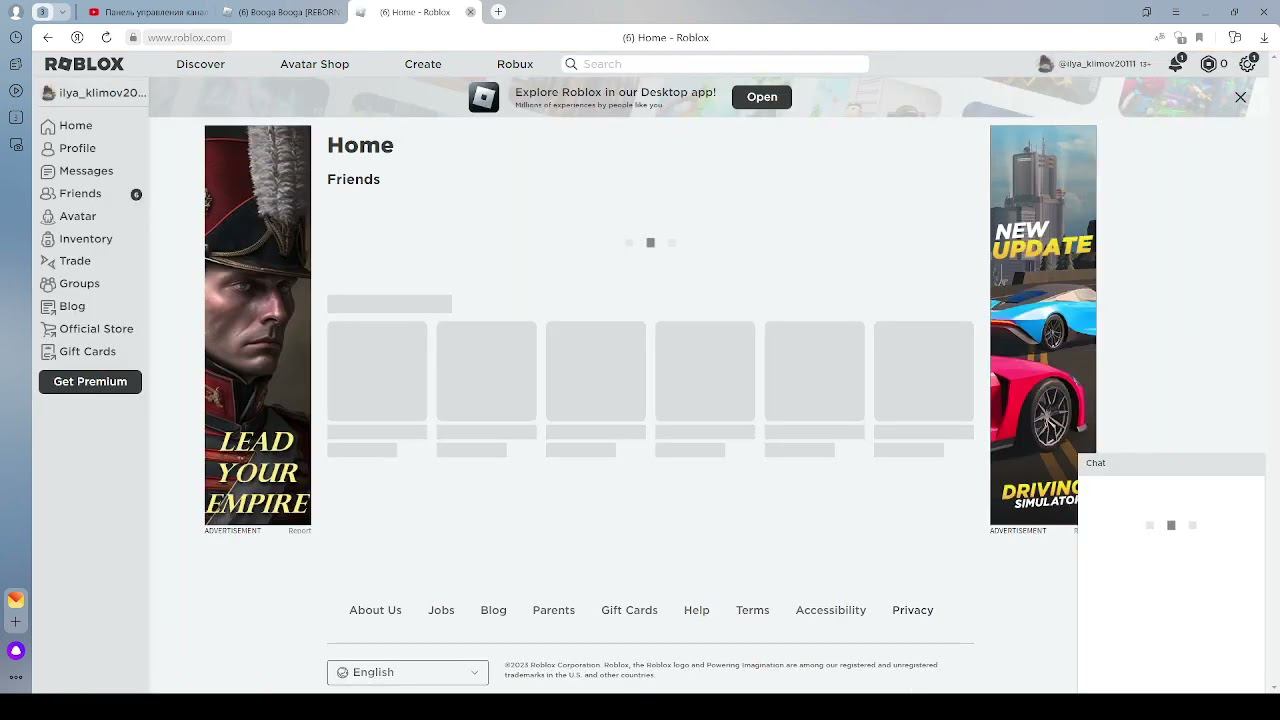Open the Robux balance icon

(x=1208, y=64)
